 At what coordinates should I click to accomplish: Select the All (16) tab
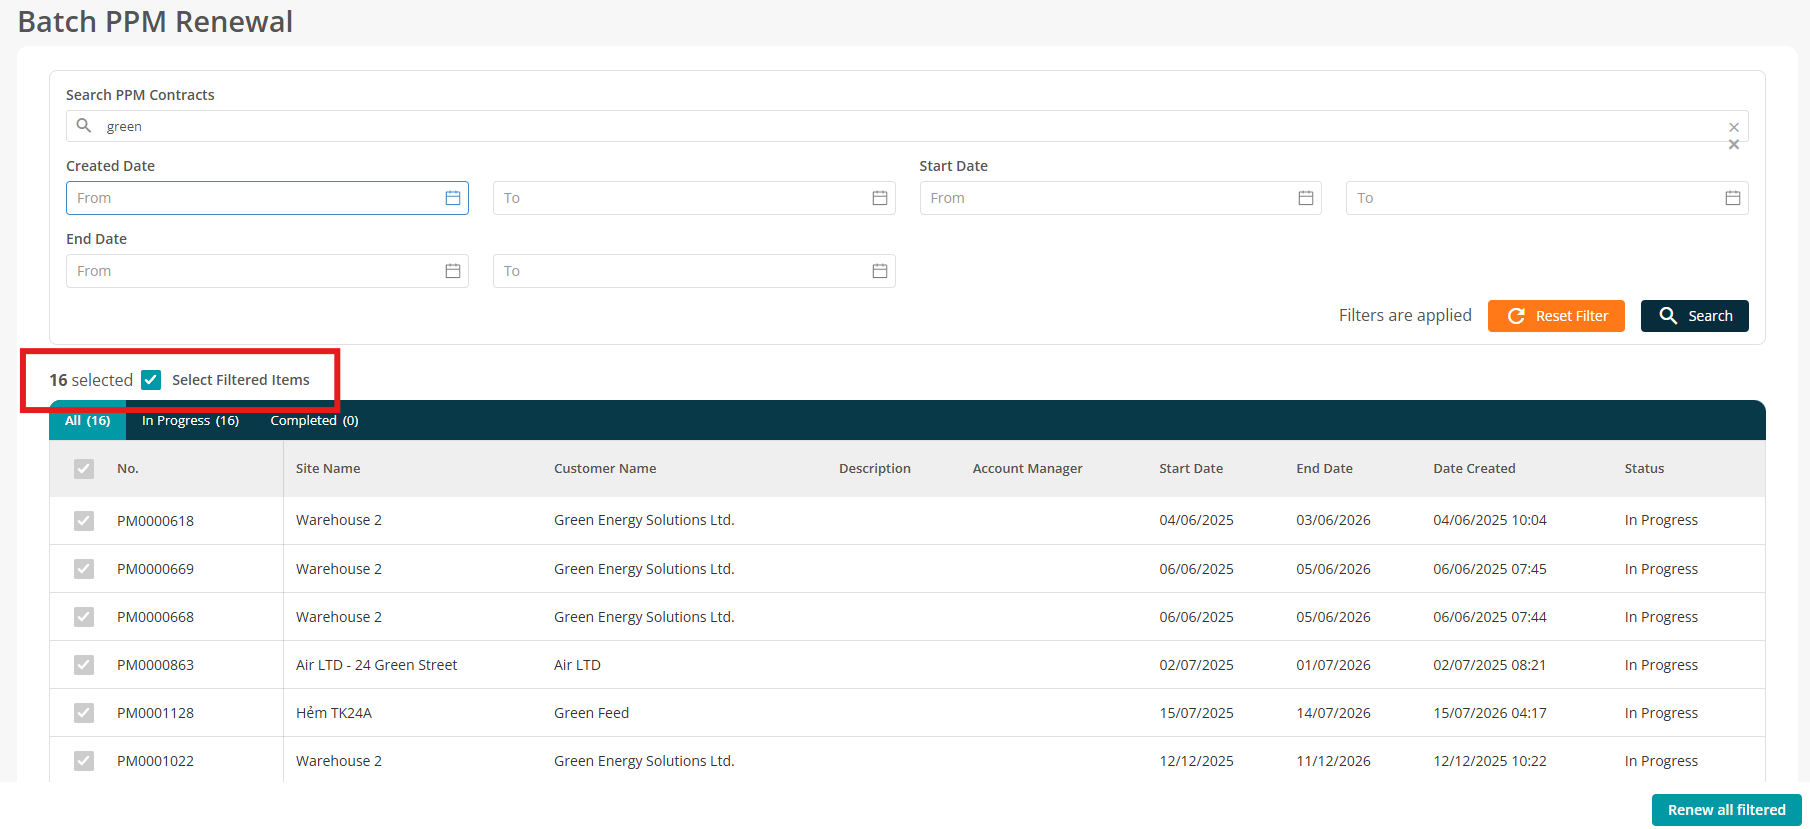click(x=88, y=421)
